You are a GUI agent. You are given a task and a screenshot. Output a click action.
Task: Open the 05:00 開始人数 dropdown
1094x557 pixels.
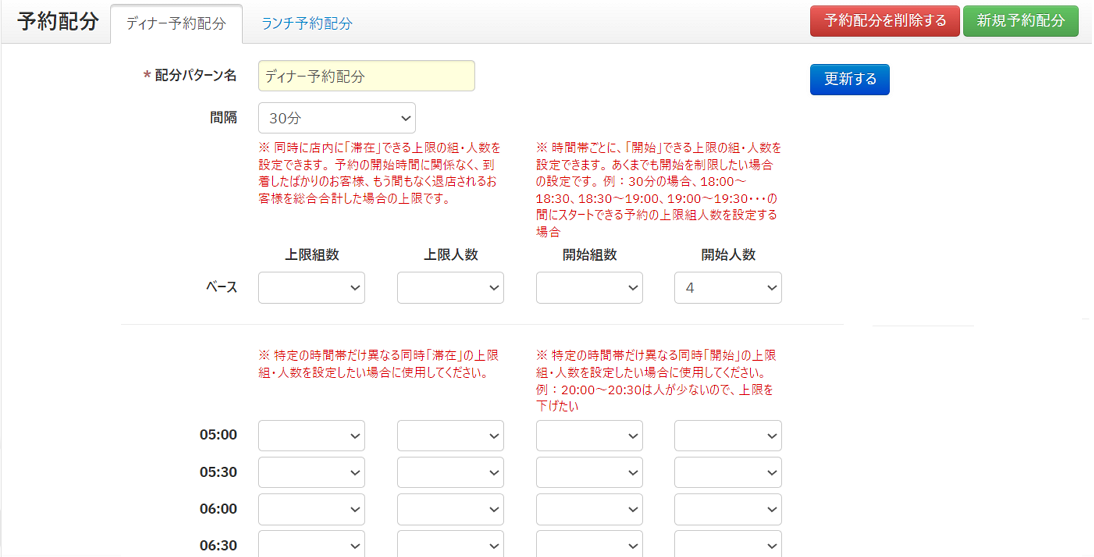tap(728, 436)
